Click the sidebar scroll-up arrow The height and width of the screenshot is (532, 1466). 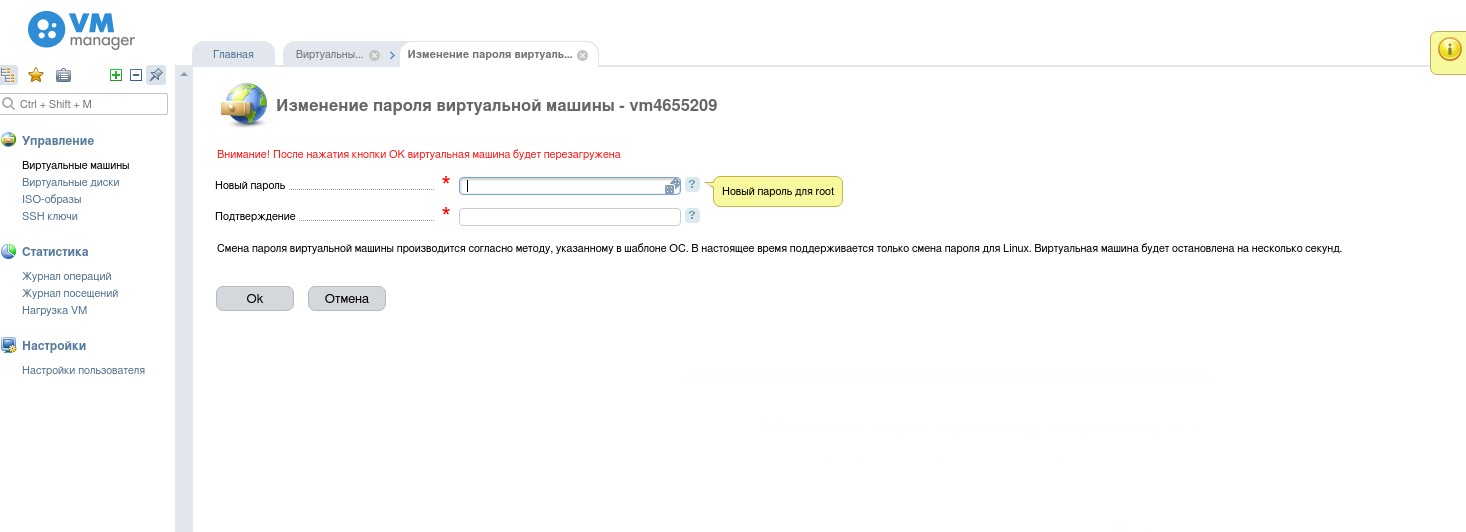[x=184, y=74]
